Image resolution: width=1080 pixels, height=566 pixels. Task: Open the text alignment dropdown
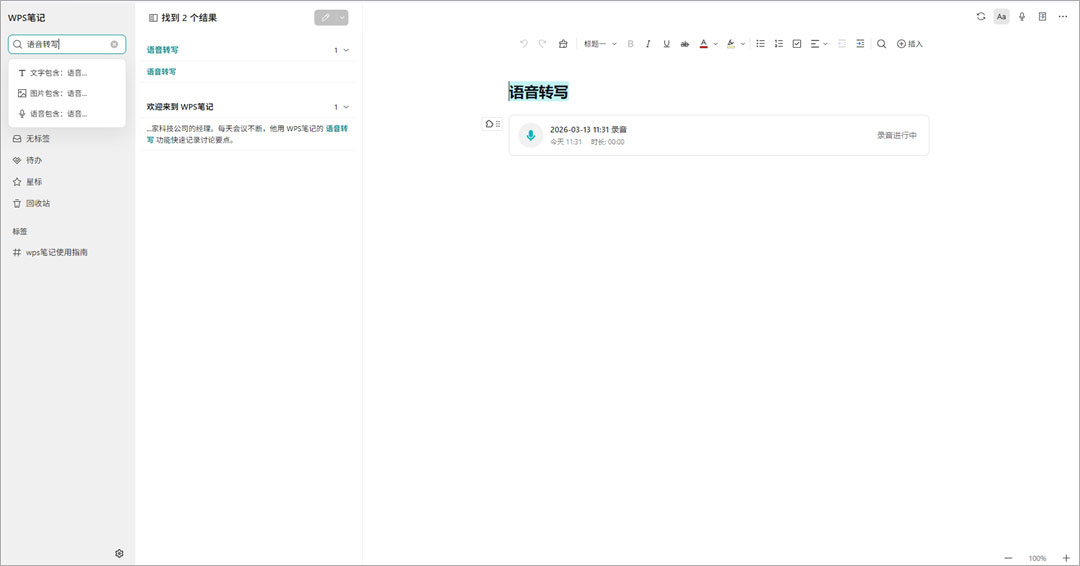point(818,43)
